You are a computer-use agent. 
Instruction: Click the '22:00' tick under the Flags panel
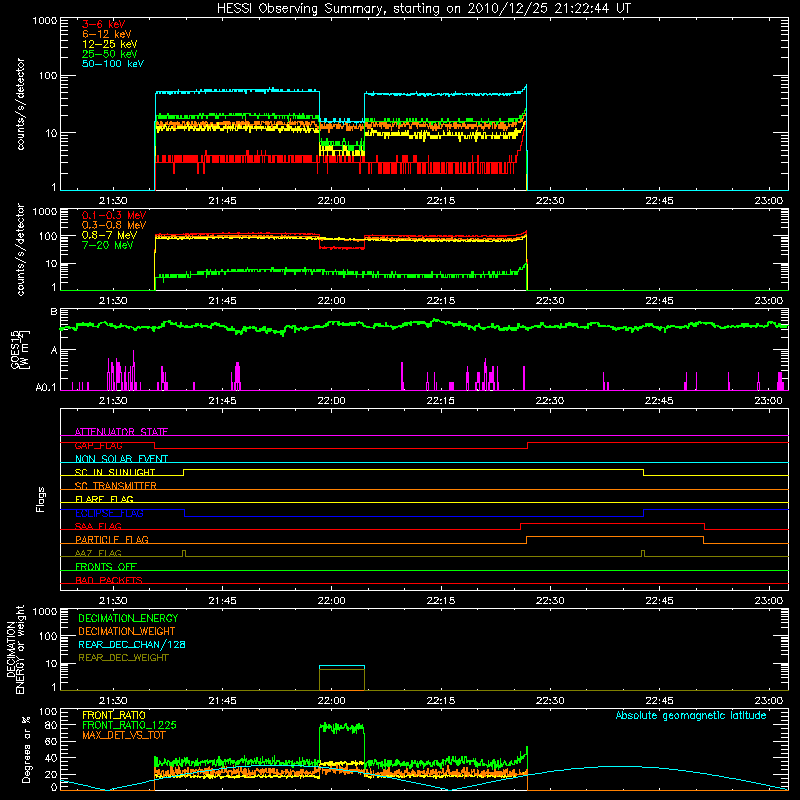tap(332, 601)
